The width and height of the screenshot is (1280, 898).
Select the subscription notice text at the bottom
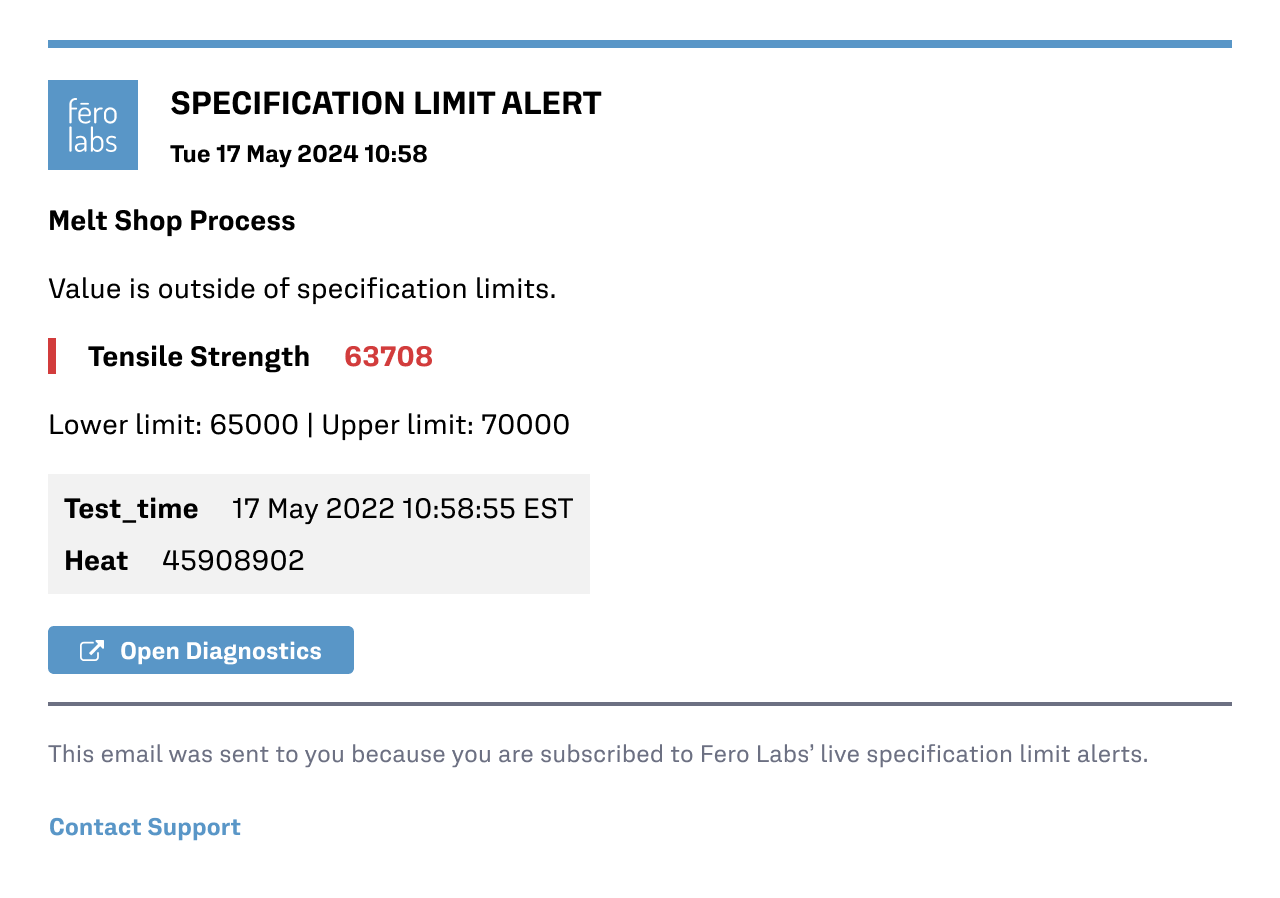(598, 754)
